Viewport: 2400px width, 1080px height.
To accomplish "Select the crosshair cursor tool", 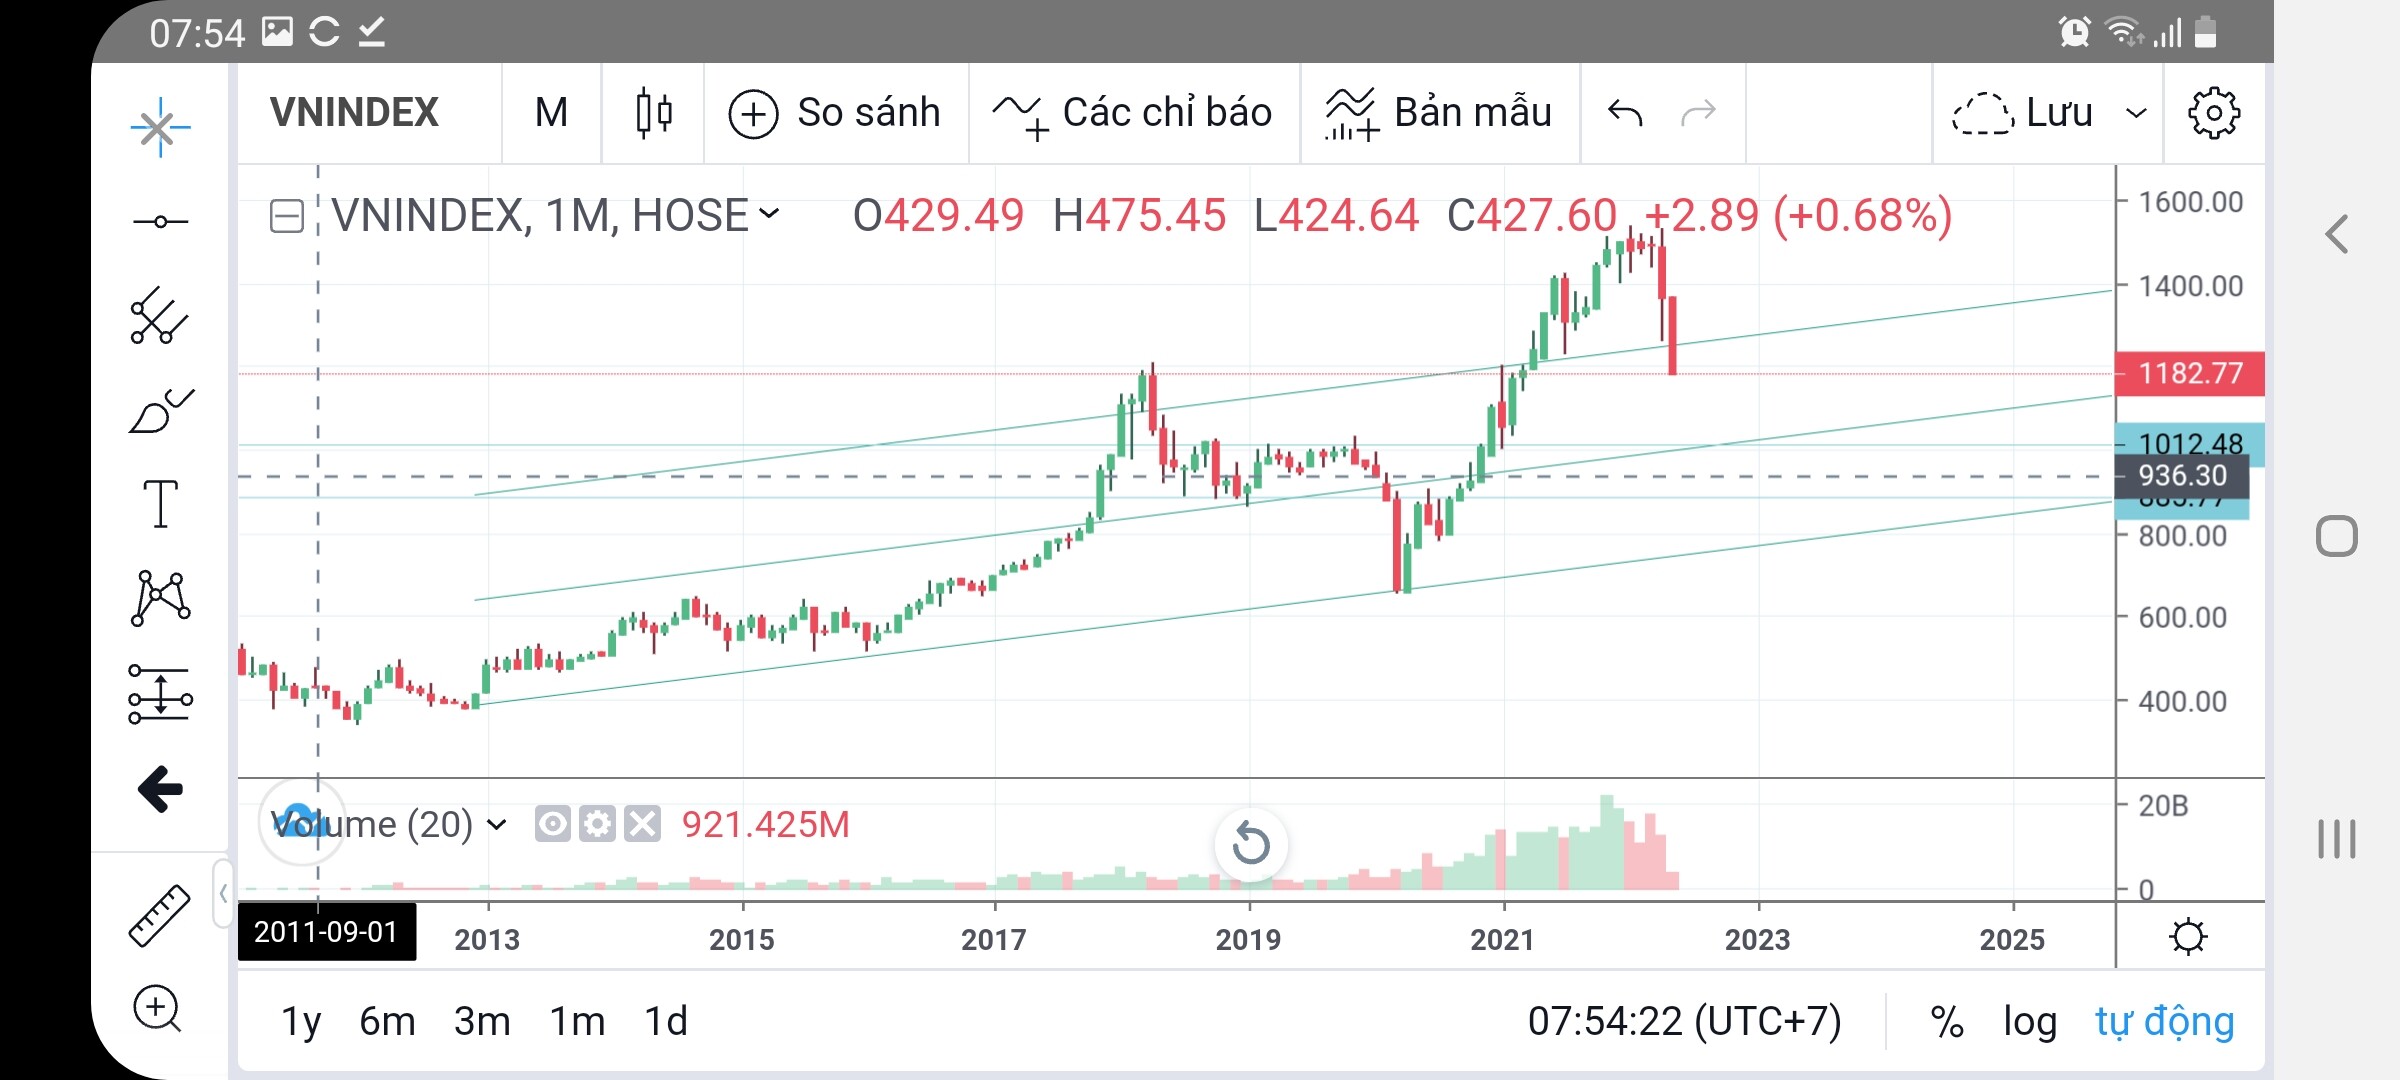I will 160,128.
